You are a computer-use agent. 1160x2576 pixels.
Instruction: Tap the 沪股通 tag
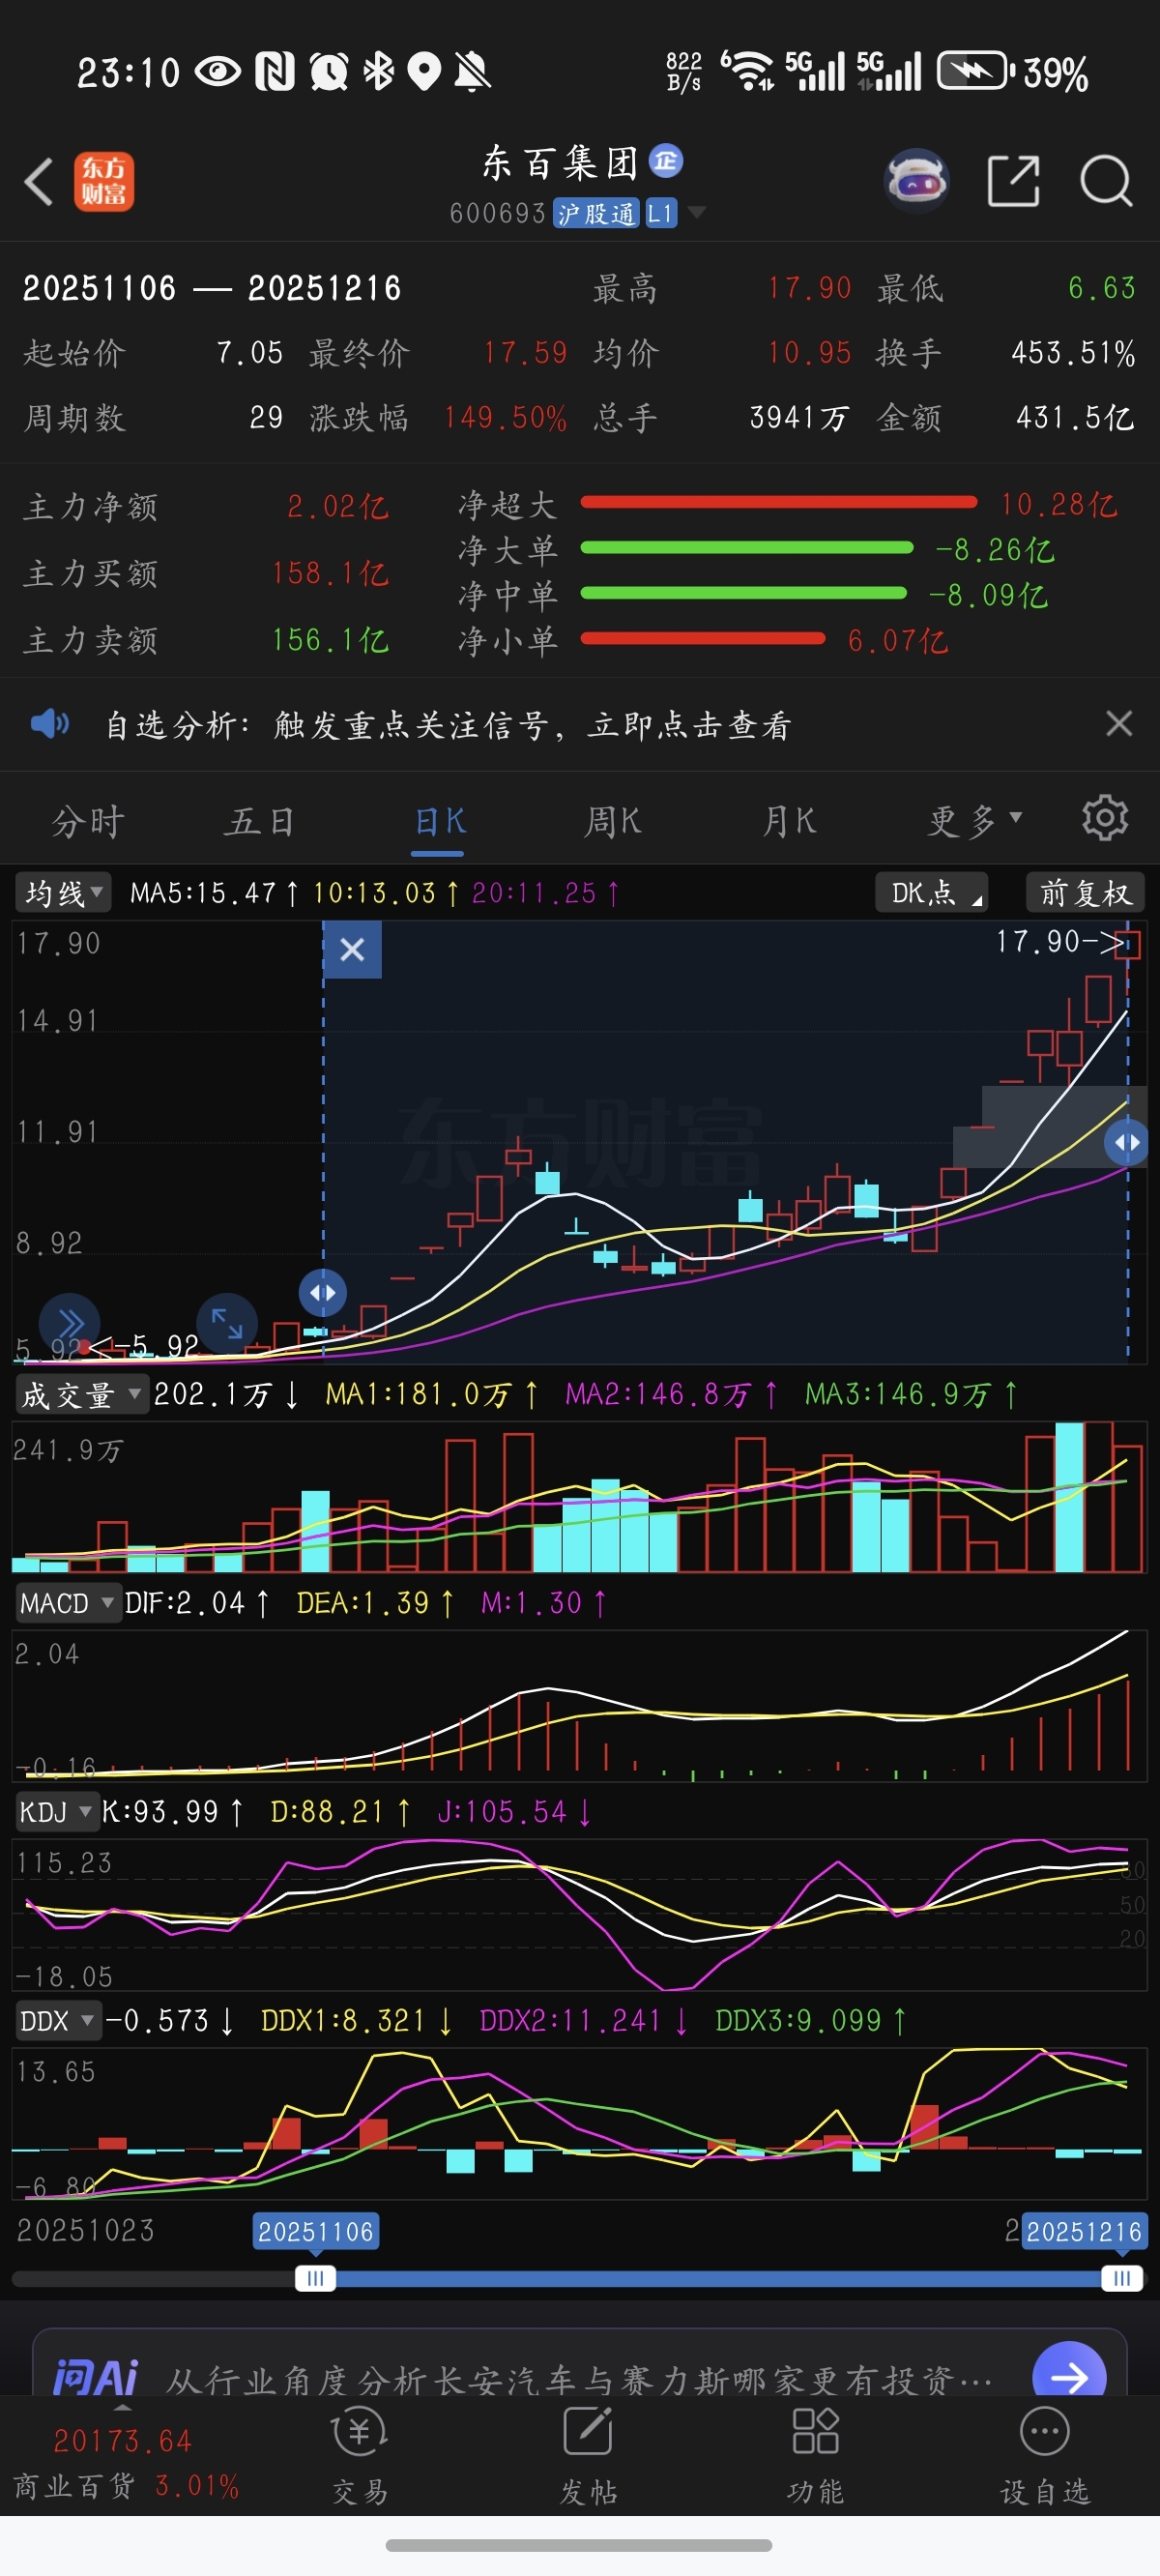click(596, 213)
